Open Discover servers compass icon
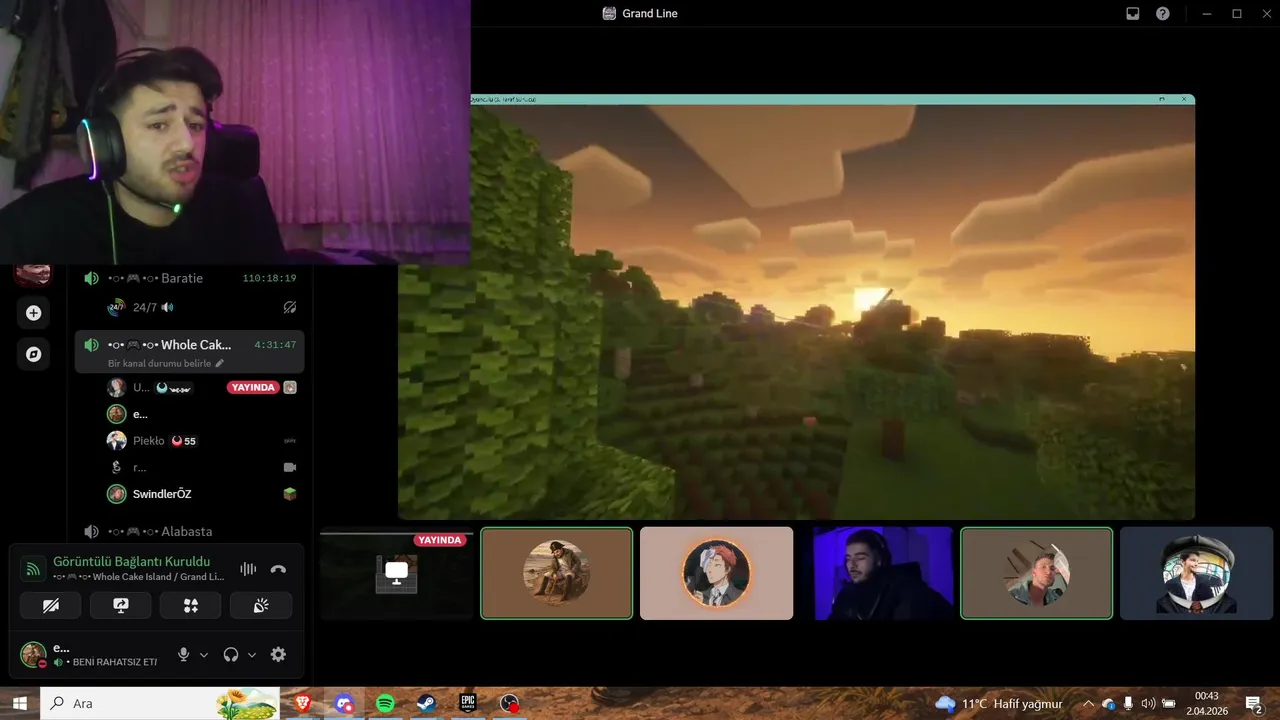1280x720 pixels. 33,354
